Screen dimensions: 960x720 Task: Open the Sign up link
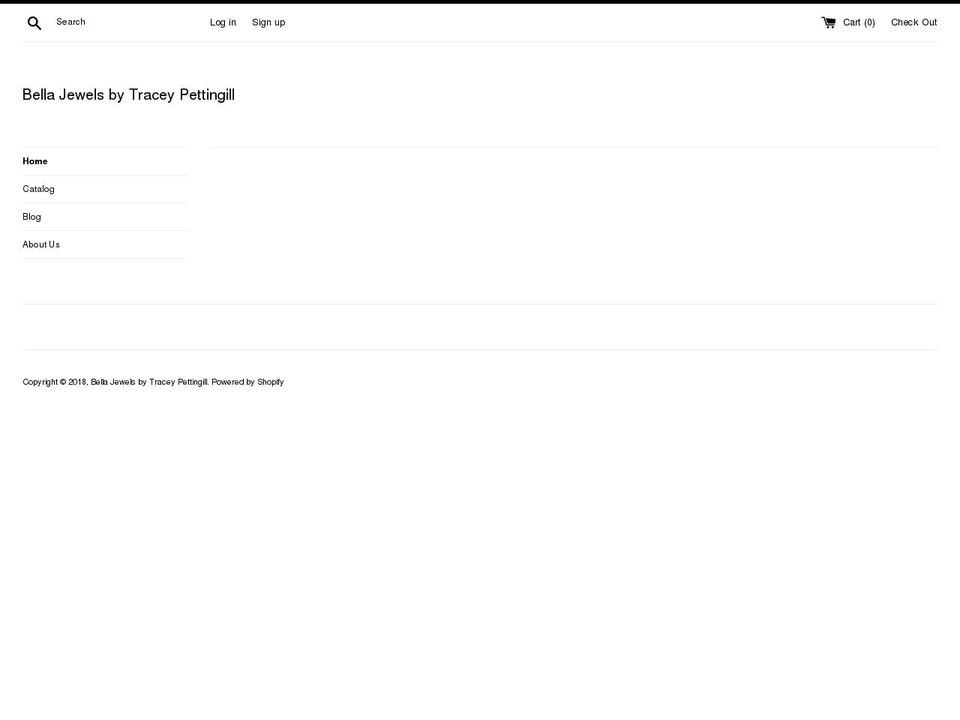(269, 22)
